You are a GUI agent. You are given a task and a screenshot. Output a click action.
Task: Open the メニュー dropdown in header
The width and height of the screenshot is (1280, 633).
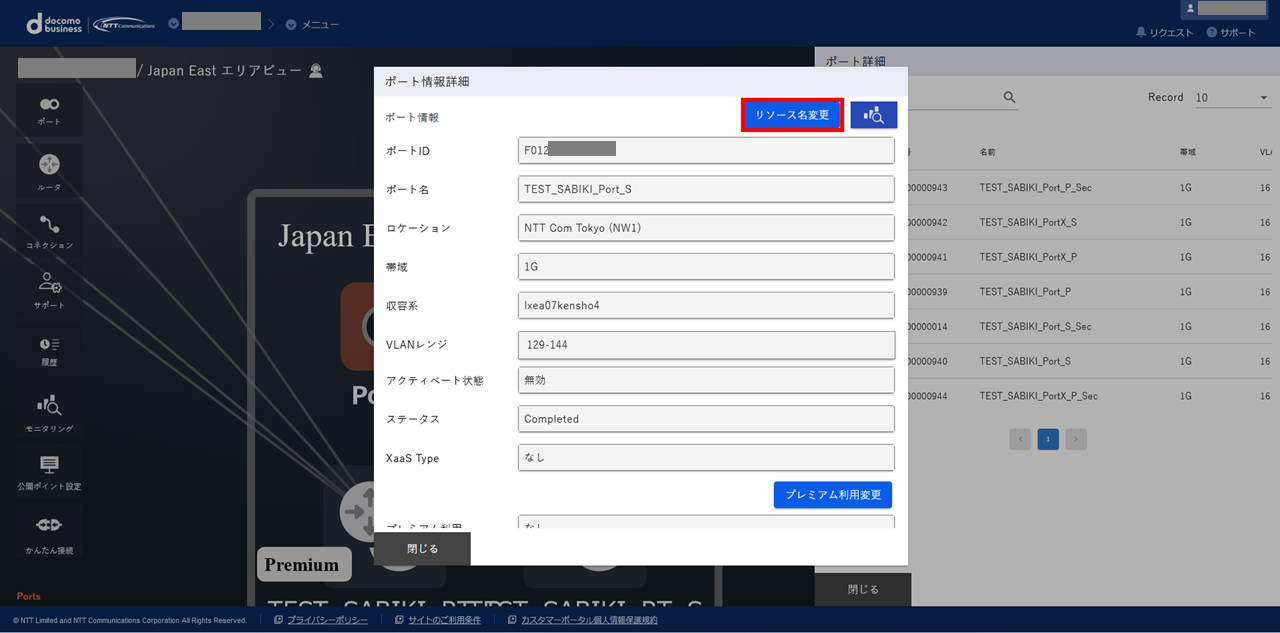(312, 24)
